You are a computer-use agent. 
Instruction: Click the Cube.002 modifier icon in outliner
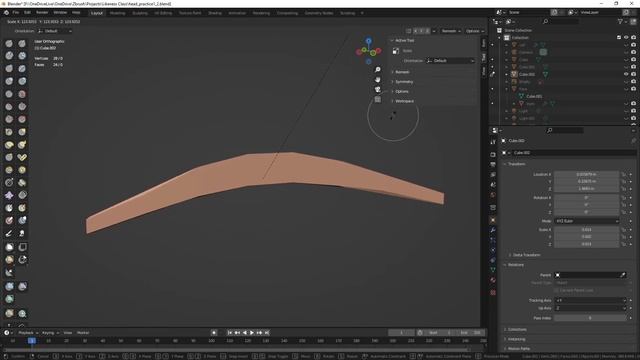pyautogui.click(x=545, y=74)
